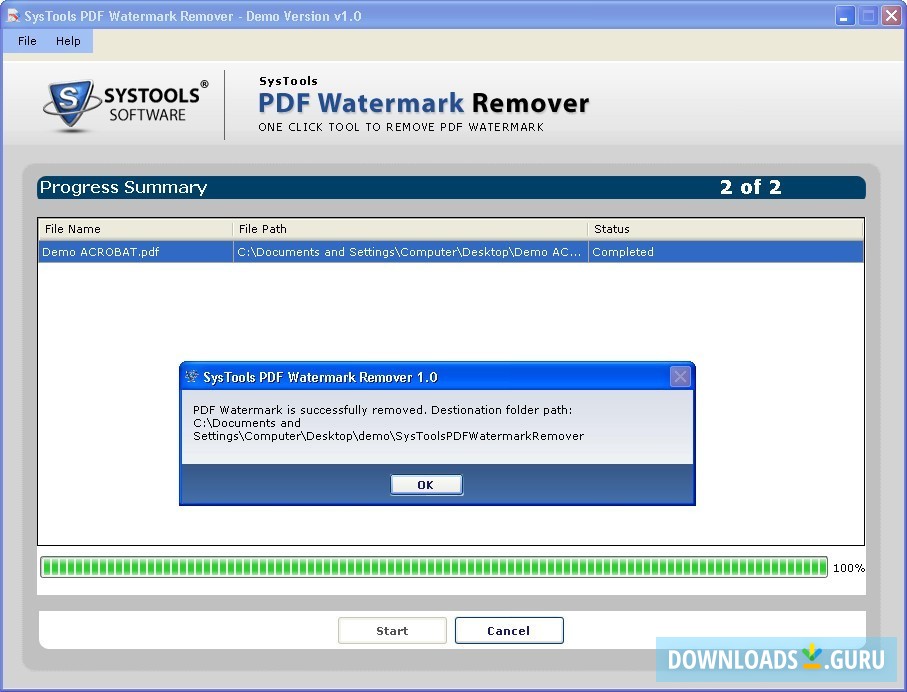The width and height of the screenshot is (907, 692).
Task: Click the 100% progress label
Action: (849, 568)
